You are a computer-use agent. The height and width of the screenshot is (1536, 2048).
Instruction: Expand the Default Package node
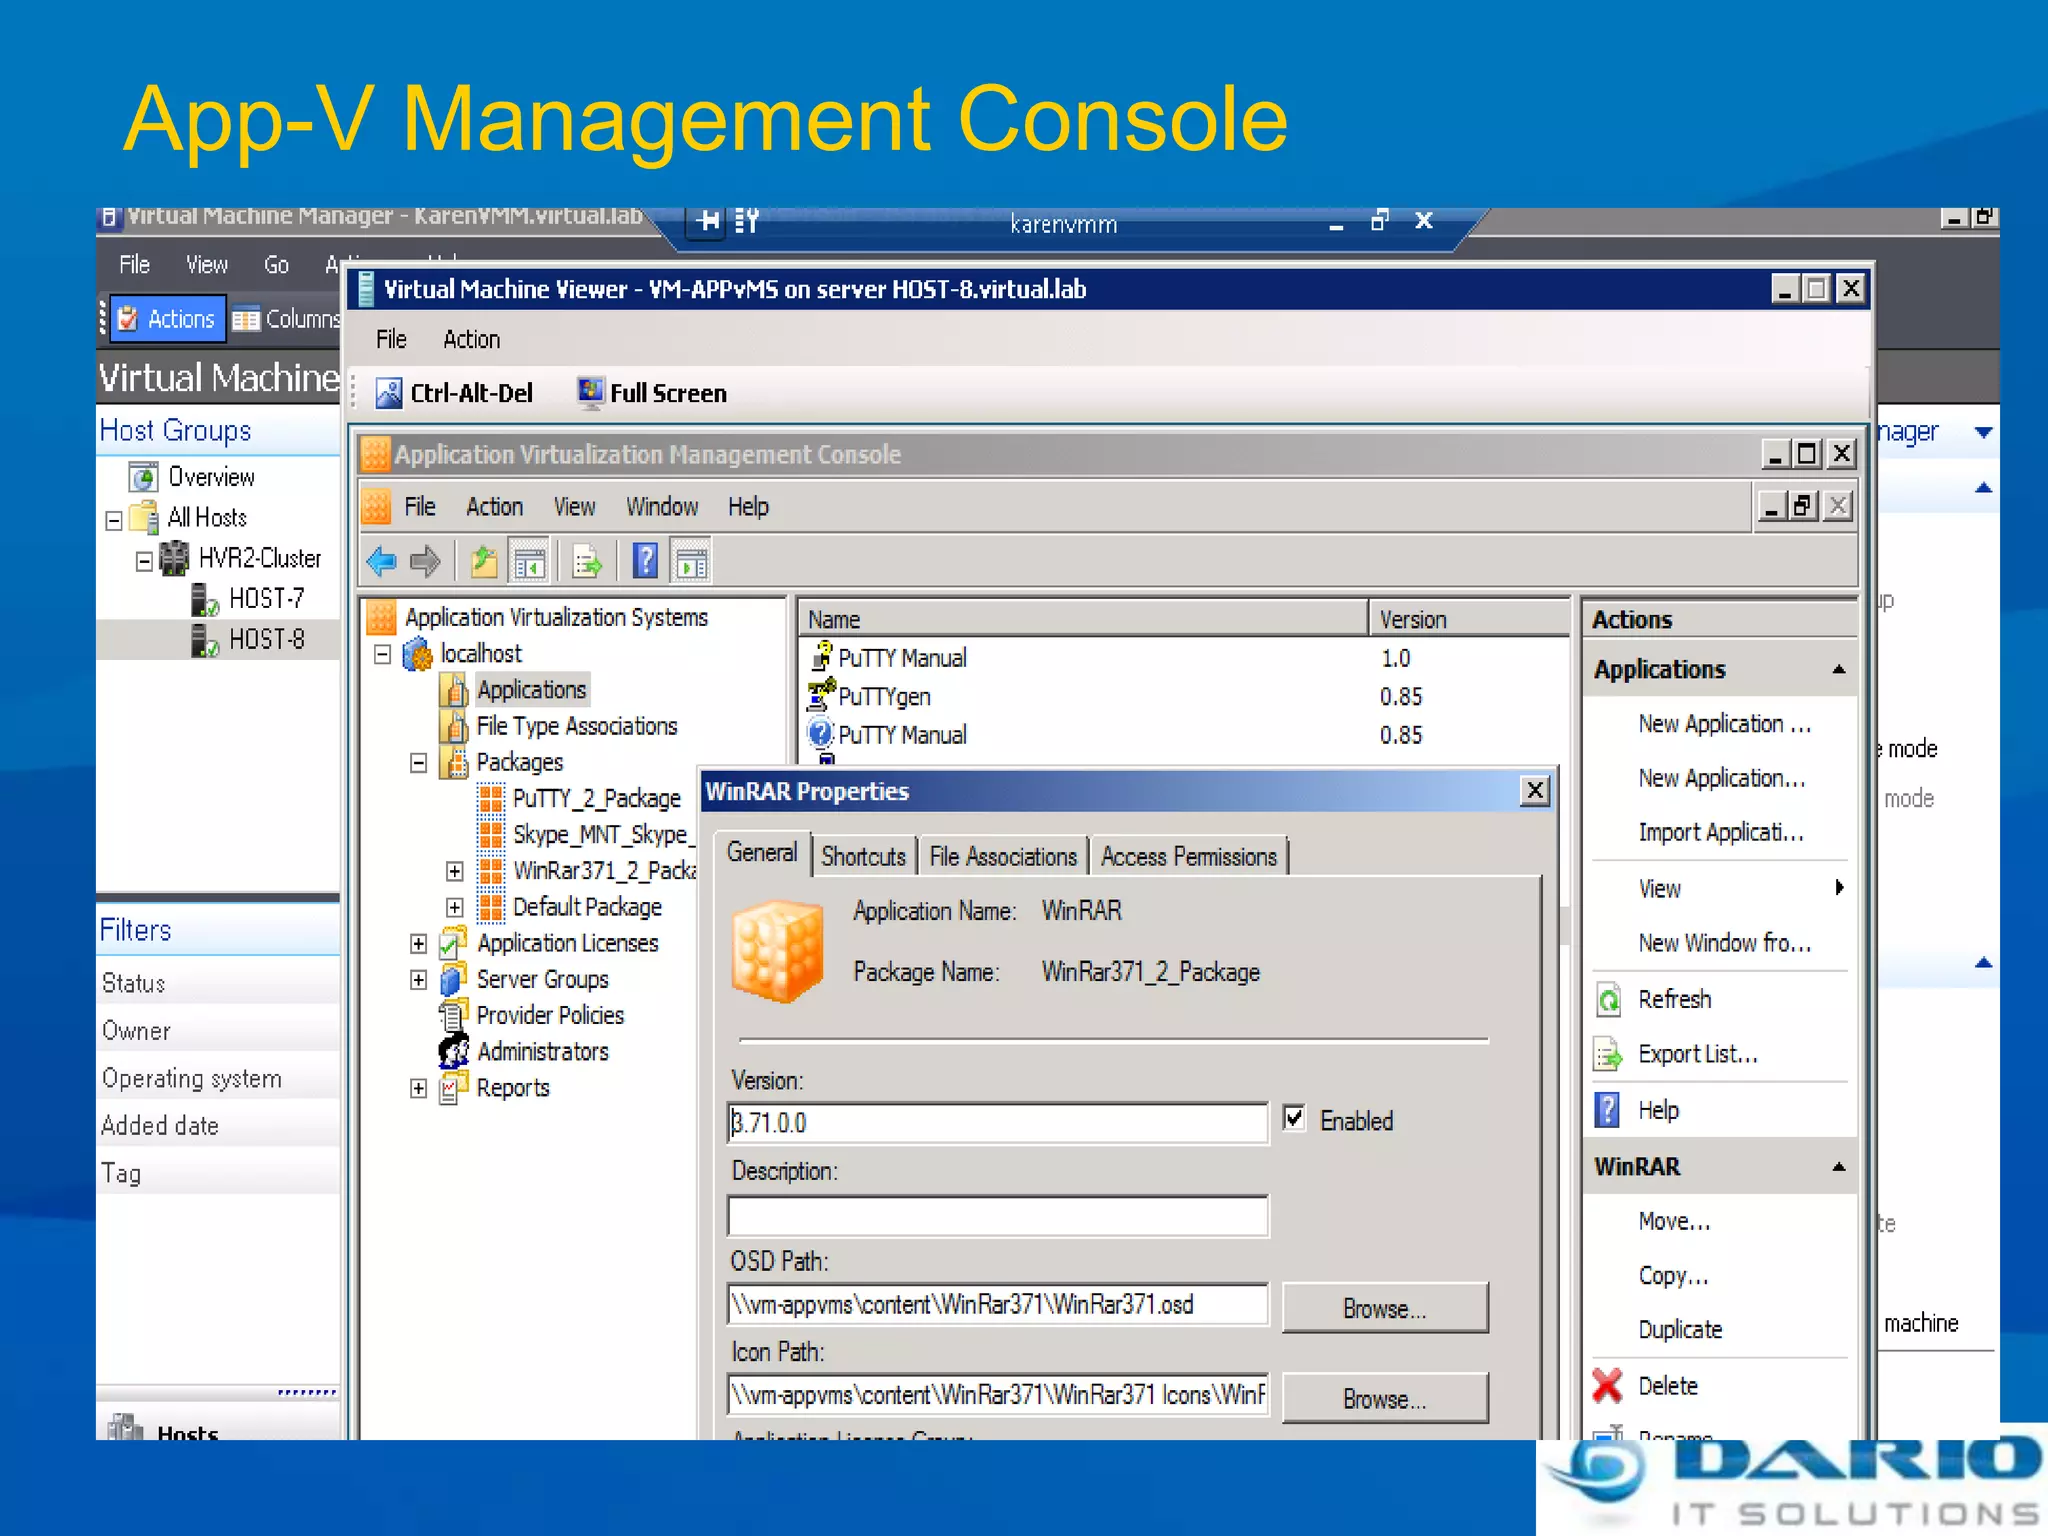[455, 908]
